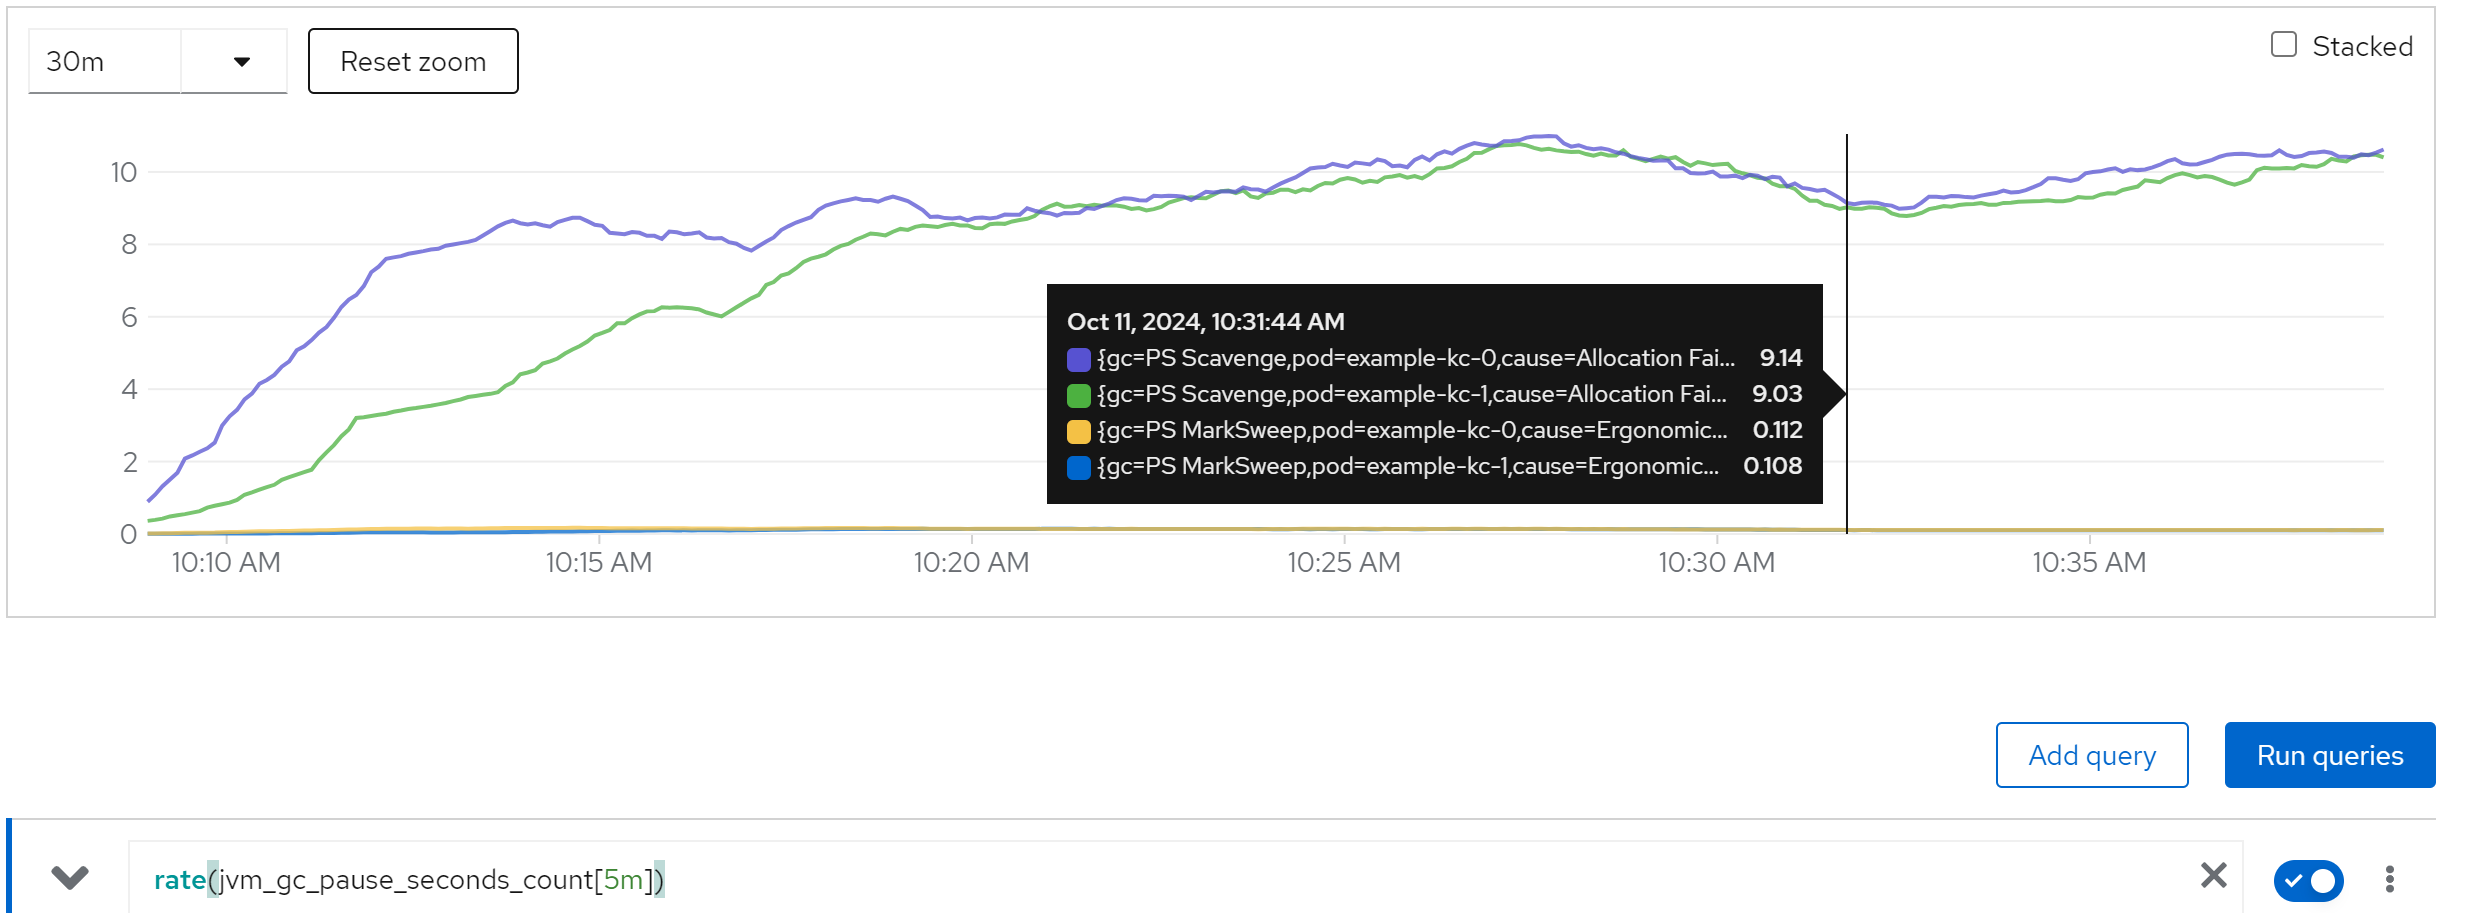2467x913 pixels.
Task: Click the 0.108 MarkSweep value in tooltip
Action: pyautogui.click(x=1772, y=466)
